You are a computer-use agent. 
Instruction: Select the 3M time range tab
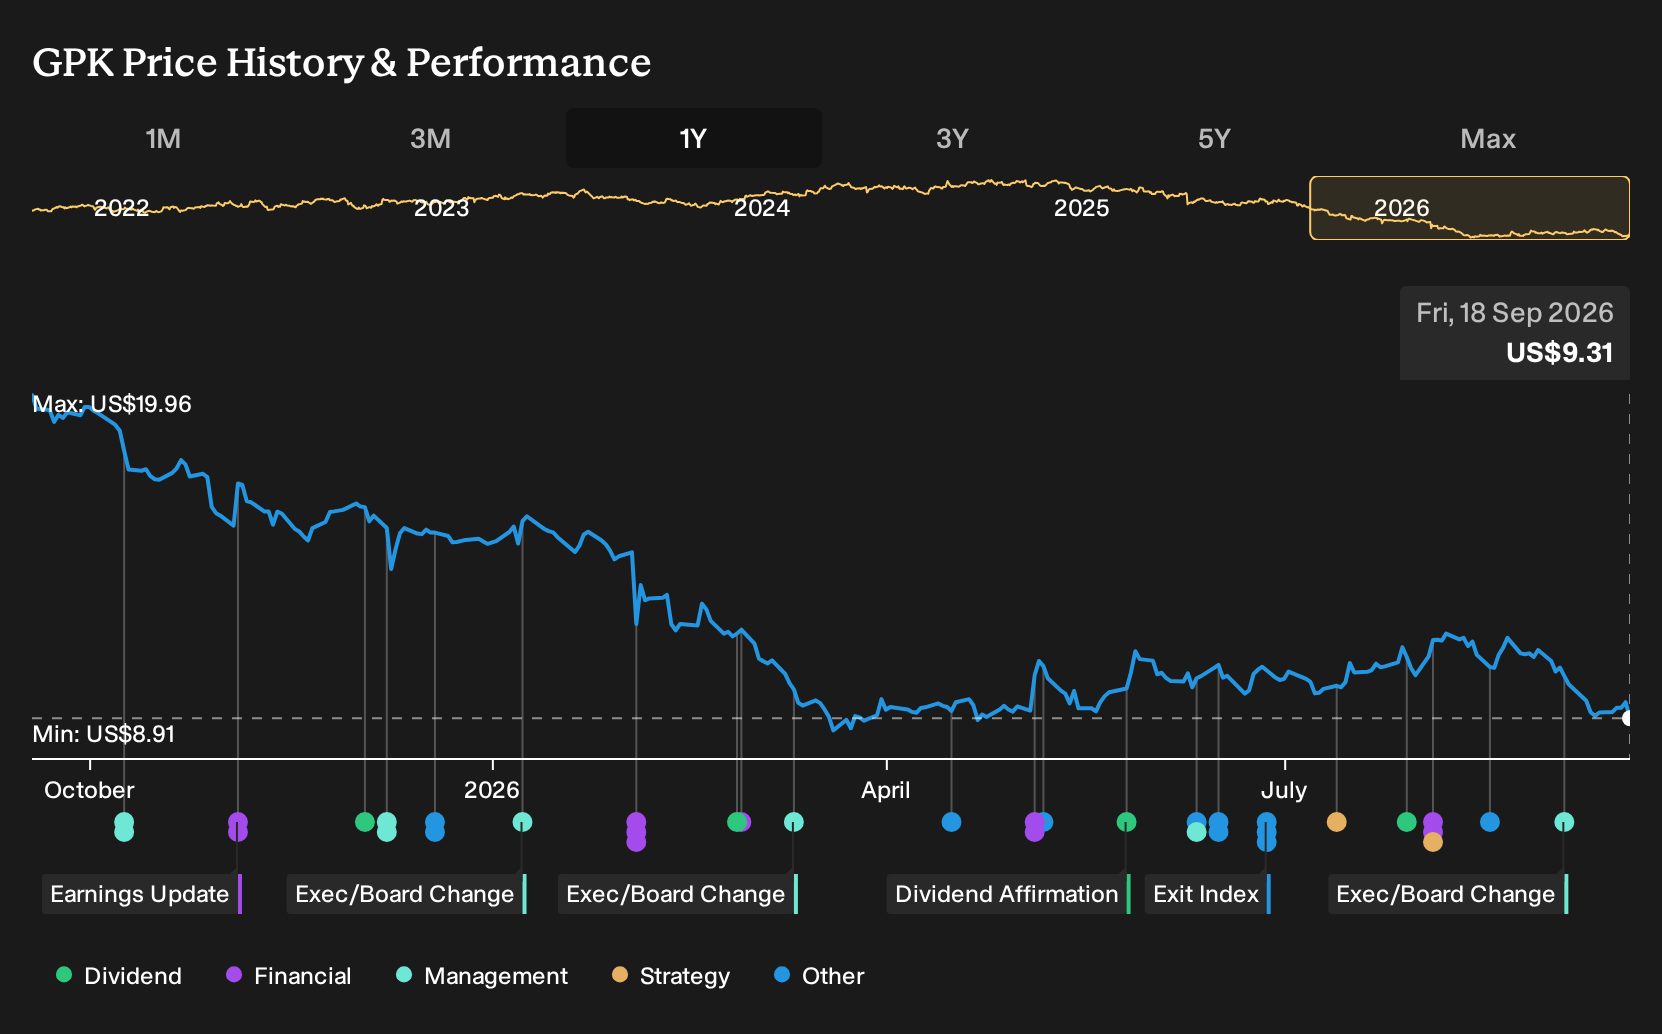[x=430, y=138]
